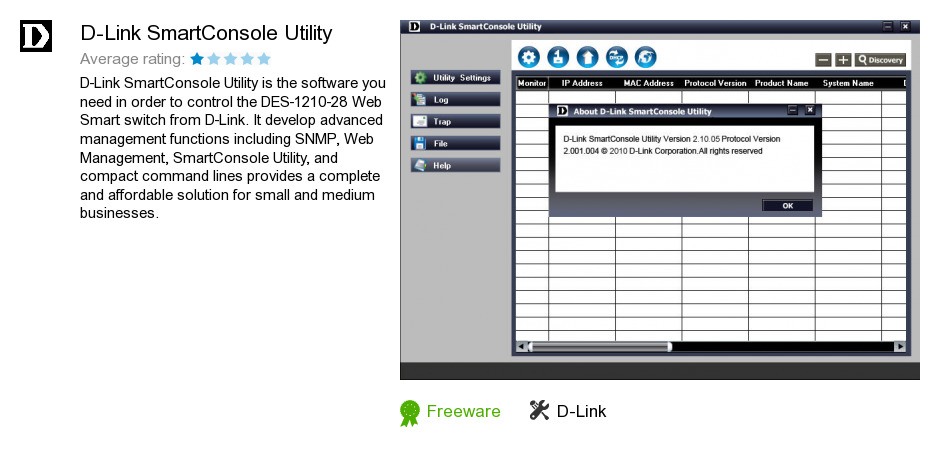Click the globe web access icon
The height and width of the screenshot is (457, 940).
click(646, 58)
